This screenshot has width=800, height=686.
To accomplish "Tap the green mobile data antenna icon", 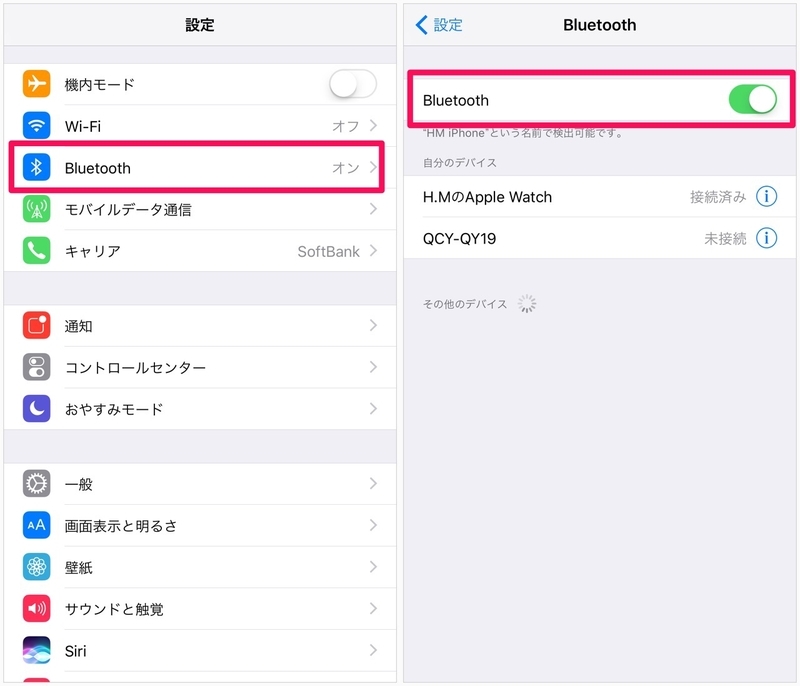I will 36,209.
